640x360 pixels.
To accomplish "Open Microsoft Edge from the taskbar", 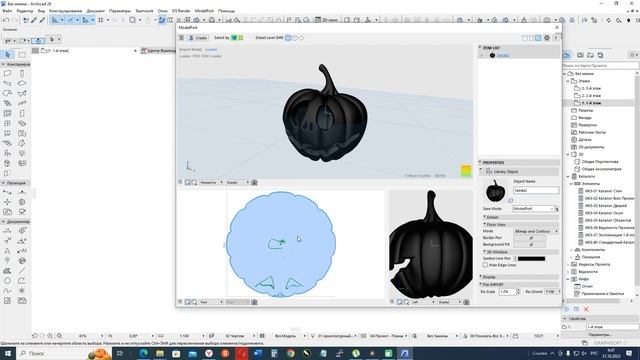I will point(144,353).
